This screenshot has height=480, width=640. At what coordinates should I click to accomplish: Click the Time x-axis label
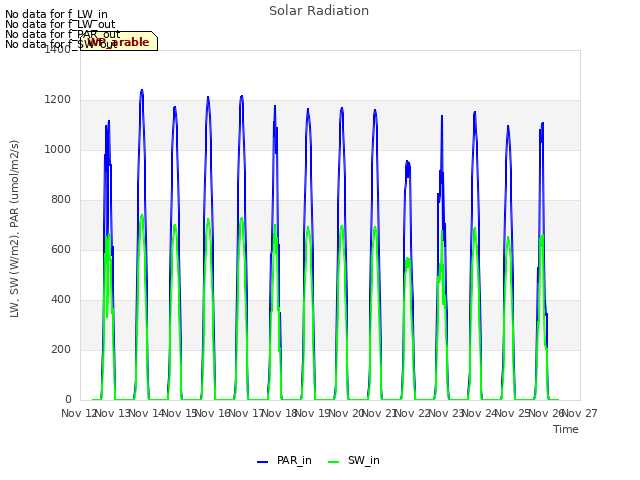coord(566,429)
